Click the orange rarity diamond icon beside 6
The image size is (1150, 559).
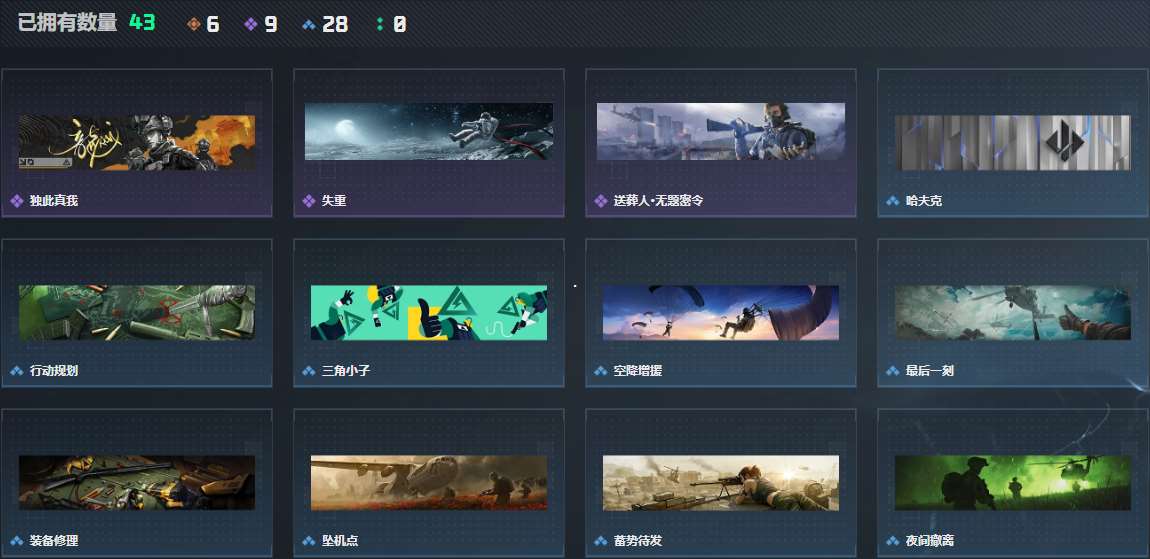point(194,24)
